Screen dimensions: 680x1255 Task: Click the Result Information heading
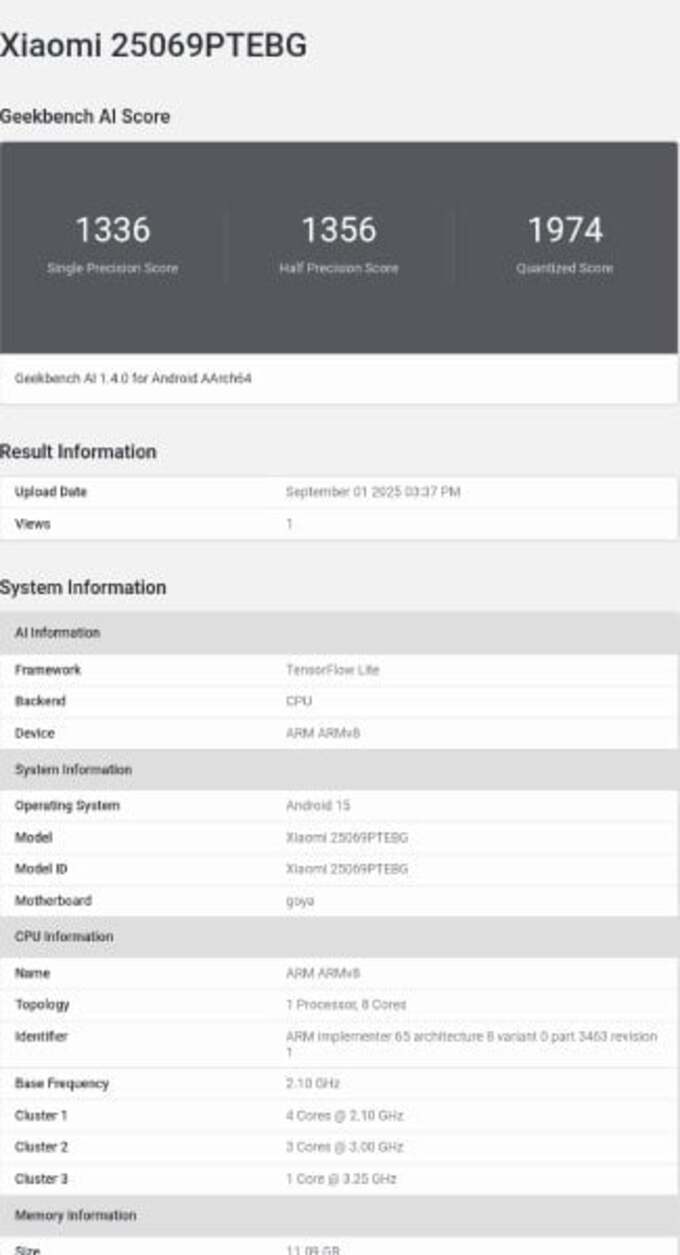78,452
